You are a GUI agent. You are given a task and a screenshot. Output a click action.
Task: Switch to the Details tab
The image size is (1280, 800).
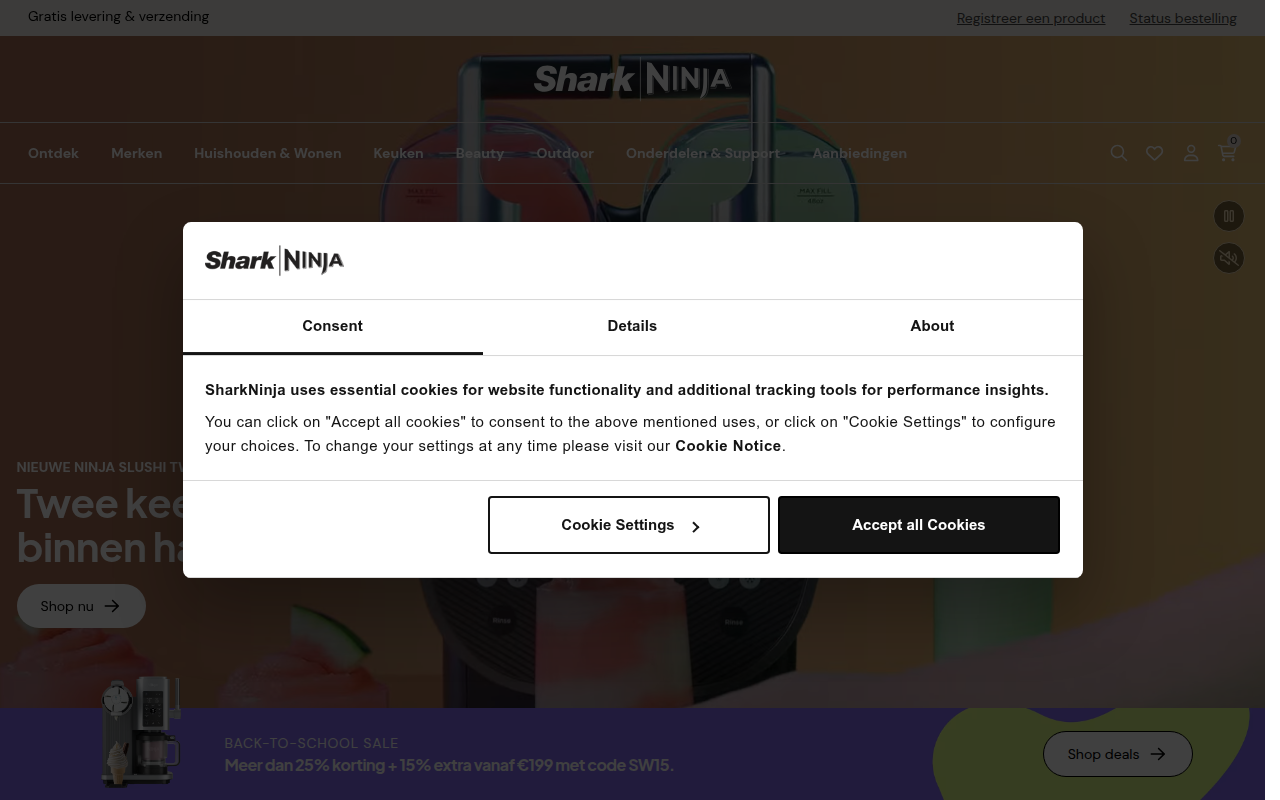click(632, 326)
